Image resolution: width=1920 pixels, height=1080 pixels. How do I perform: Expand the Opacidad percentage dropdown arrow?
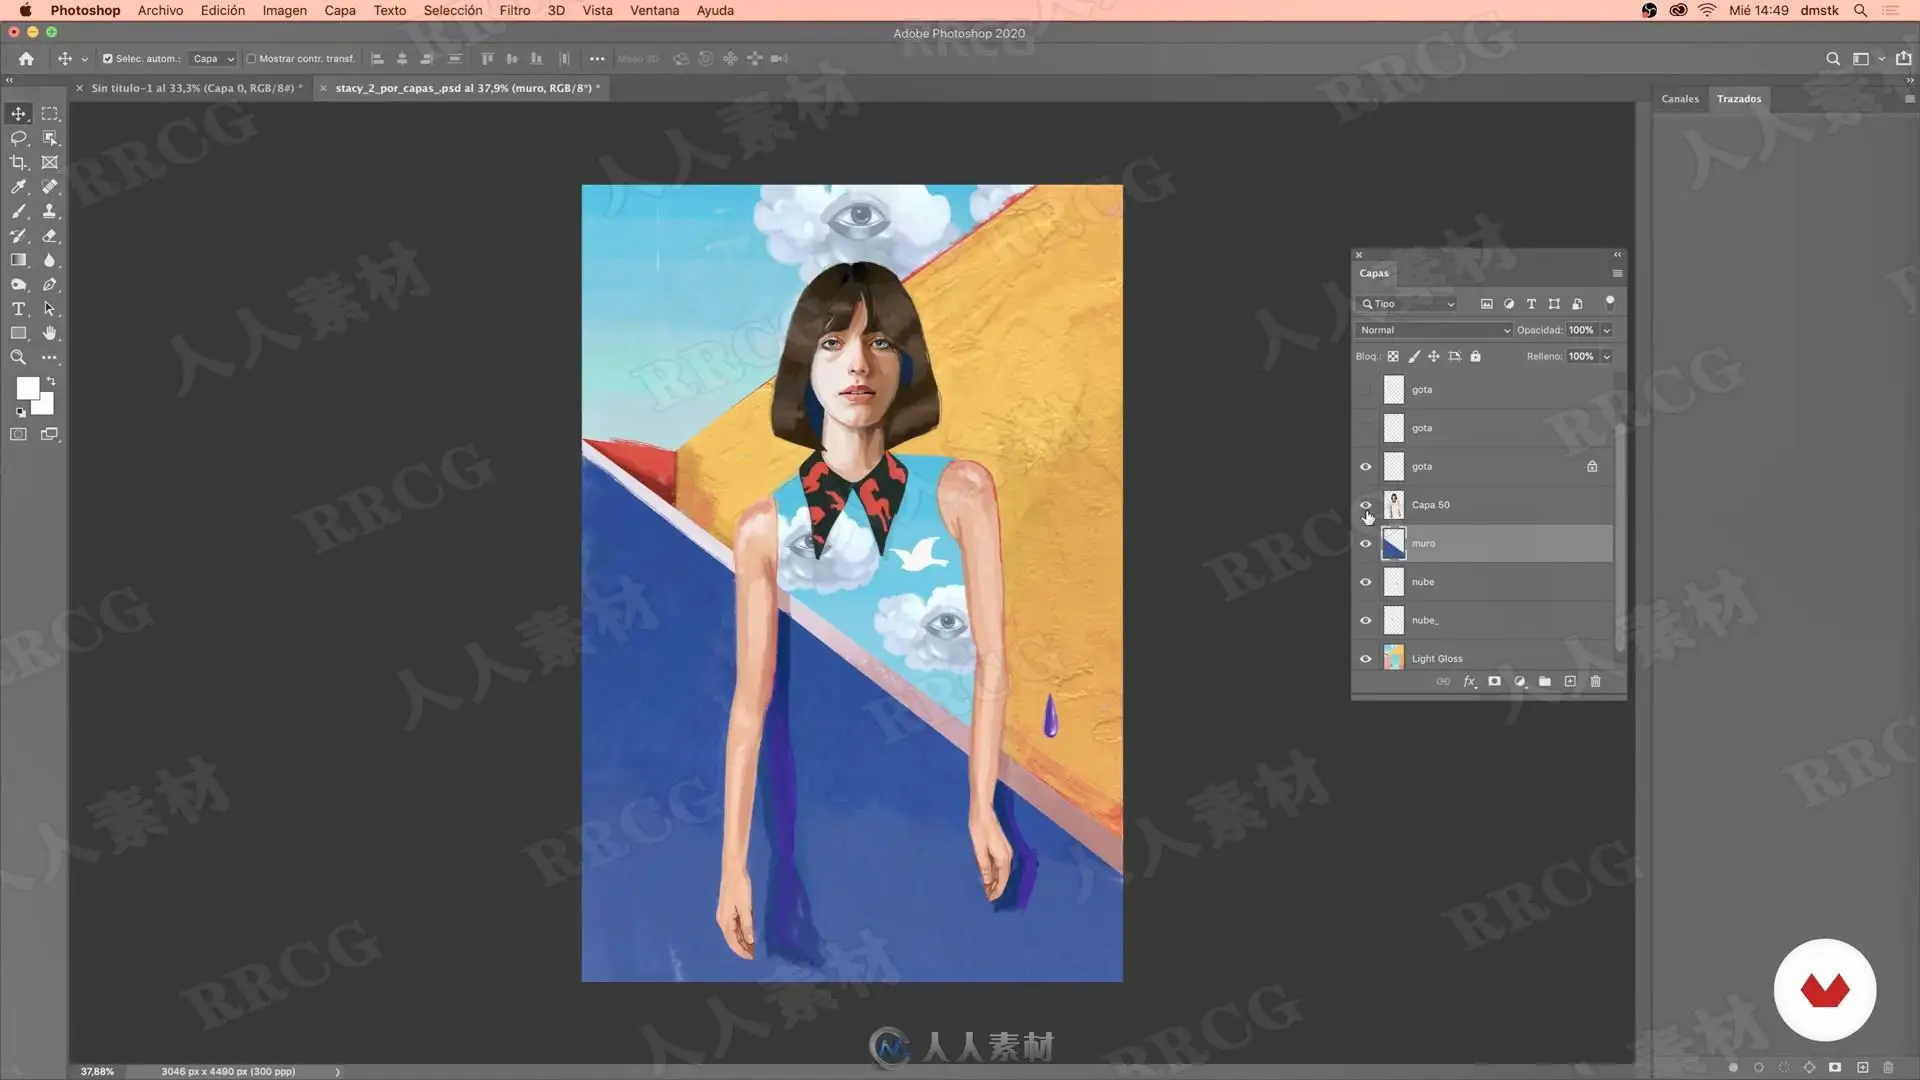pos(1607,330)
